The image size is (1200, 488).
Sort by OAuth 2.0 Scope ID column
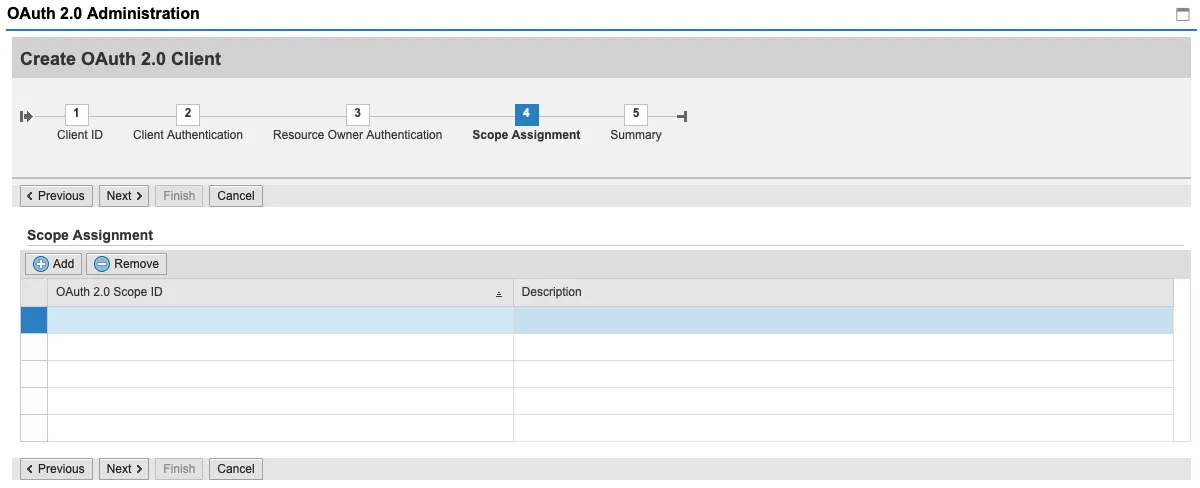point(280,292)
